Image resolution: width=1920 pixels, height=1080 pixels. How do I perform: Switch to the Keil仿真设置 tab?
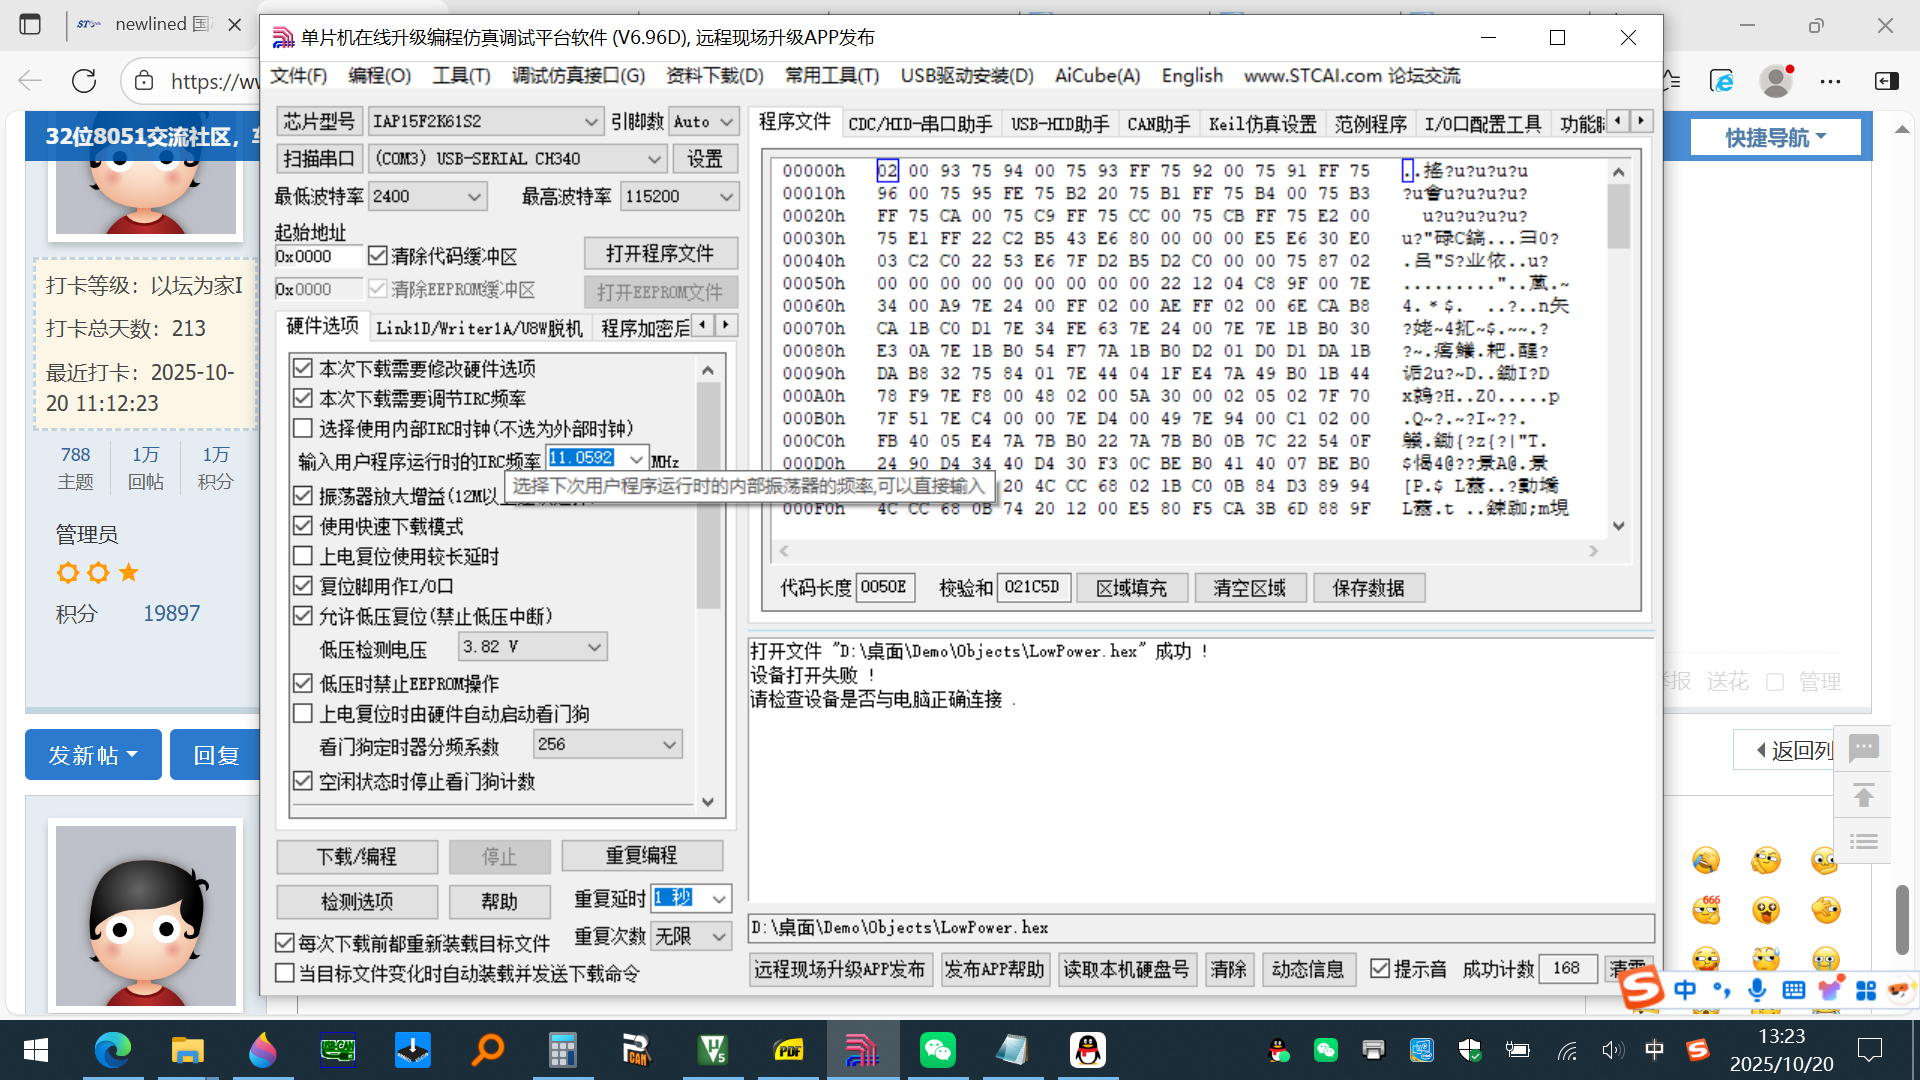pyautogui.click(x=1263, y=124)
